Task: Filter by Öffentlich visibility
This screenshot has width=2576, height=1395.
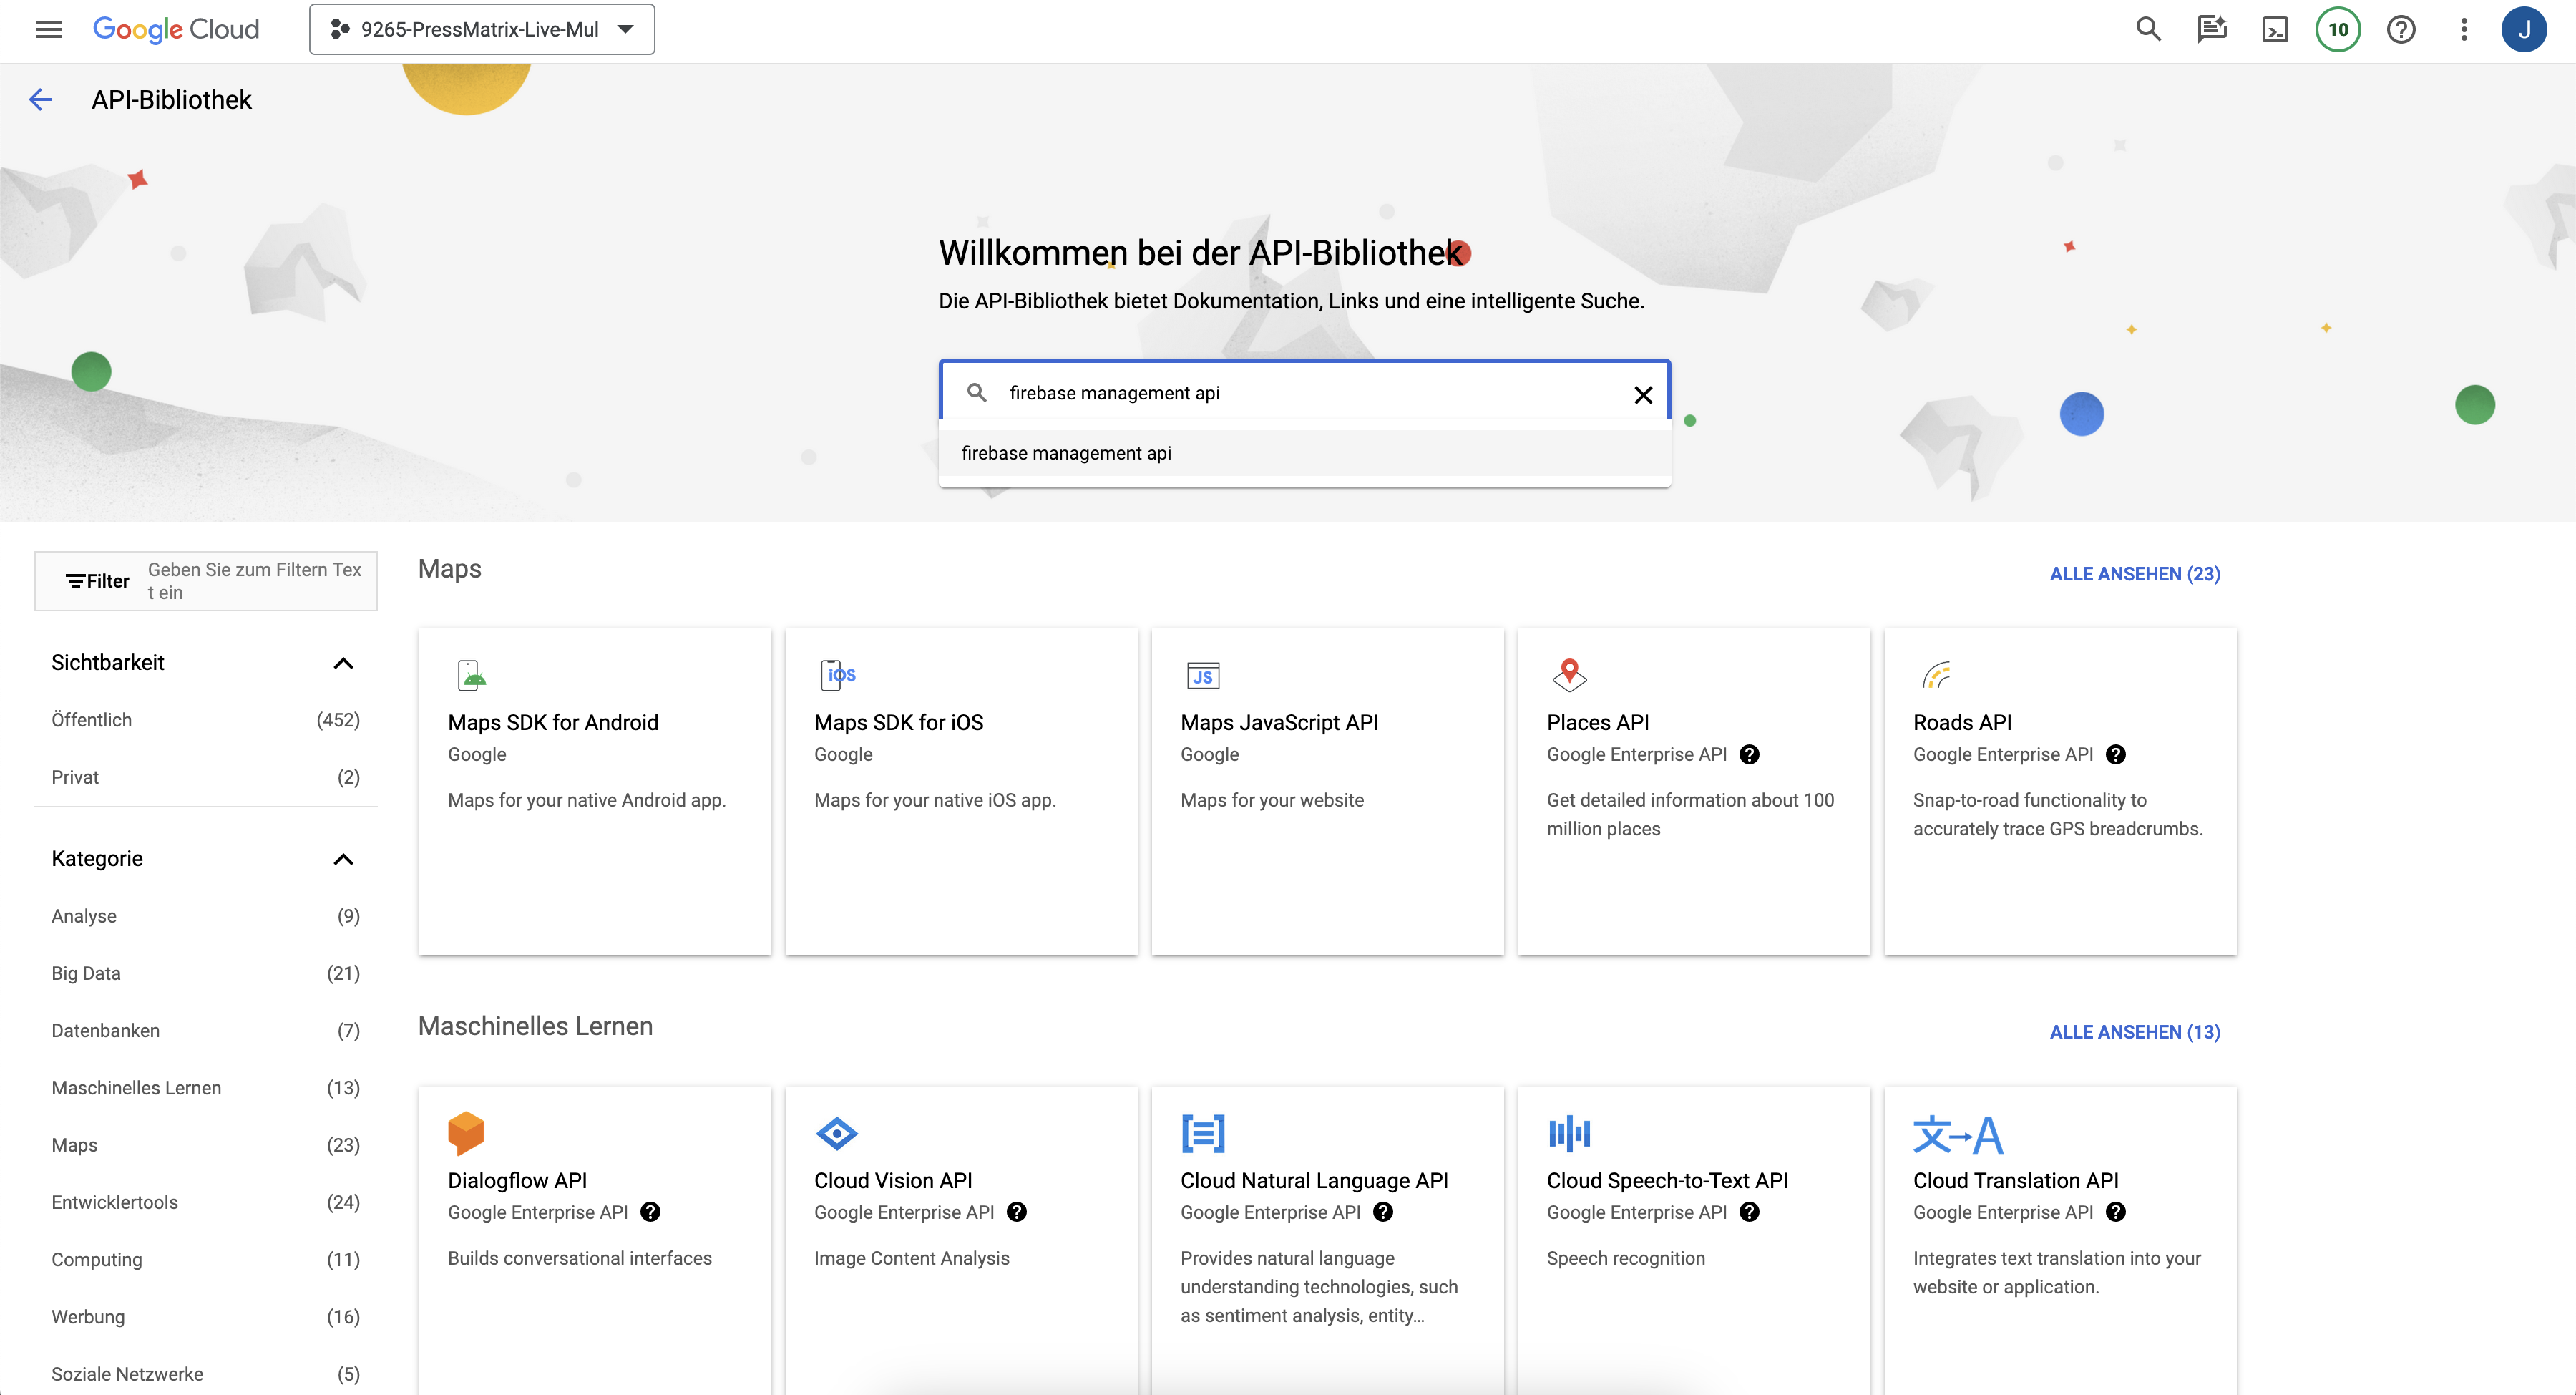Action: click(x=205, y=720)
